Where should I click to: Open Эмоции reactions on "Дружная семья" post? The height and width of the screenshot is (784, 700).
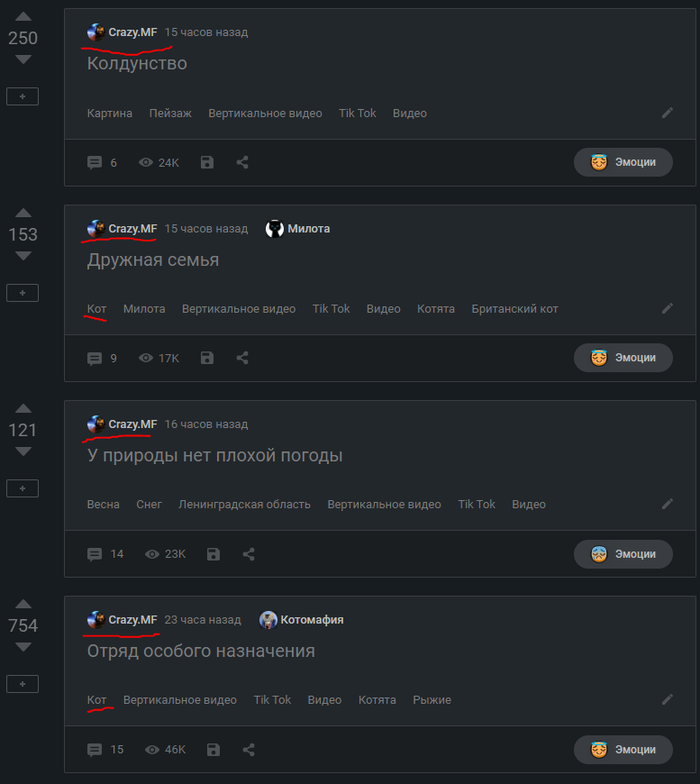[x=623, y=358]
